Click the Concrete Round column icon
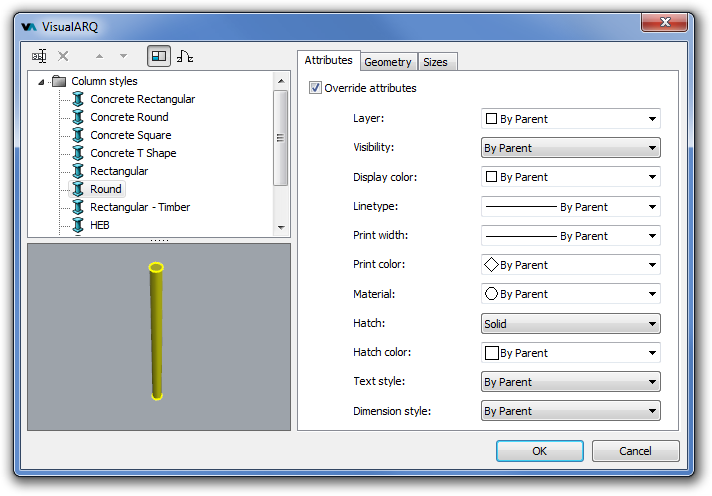 click(x=78, y=117)
